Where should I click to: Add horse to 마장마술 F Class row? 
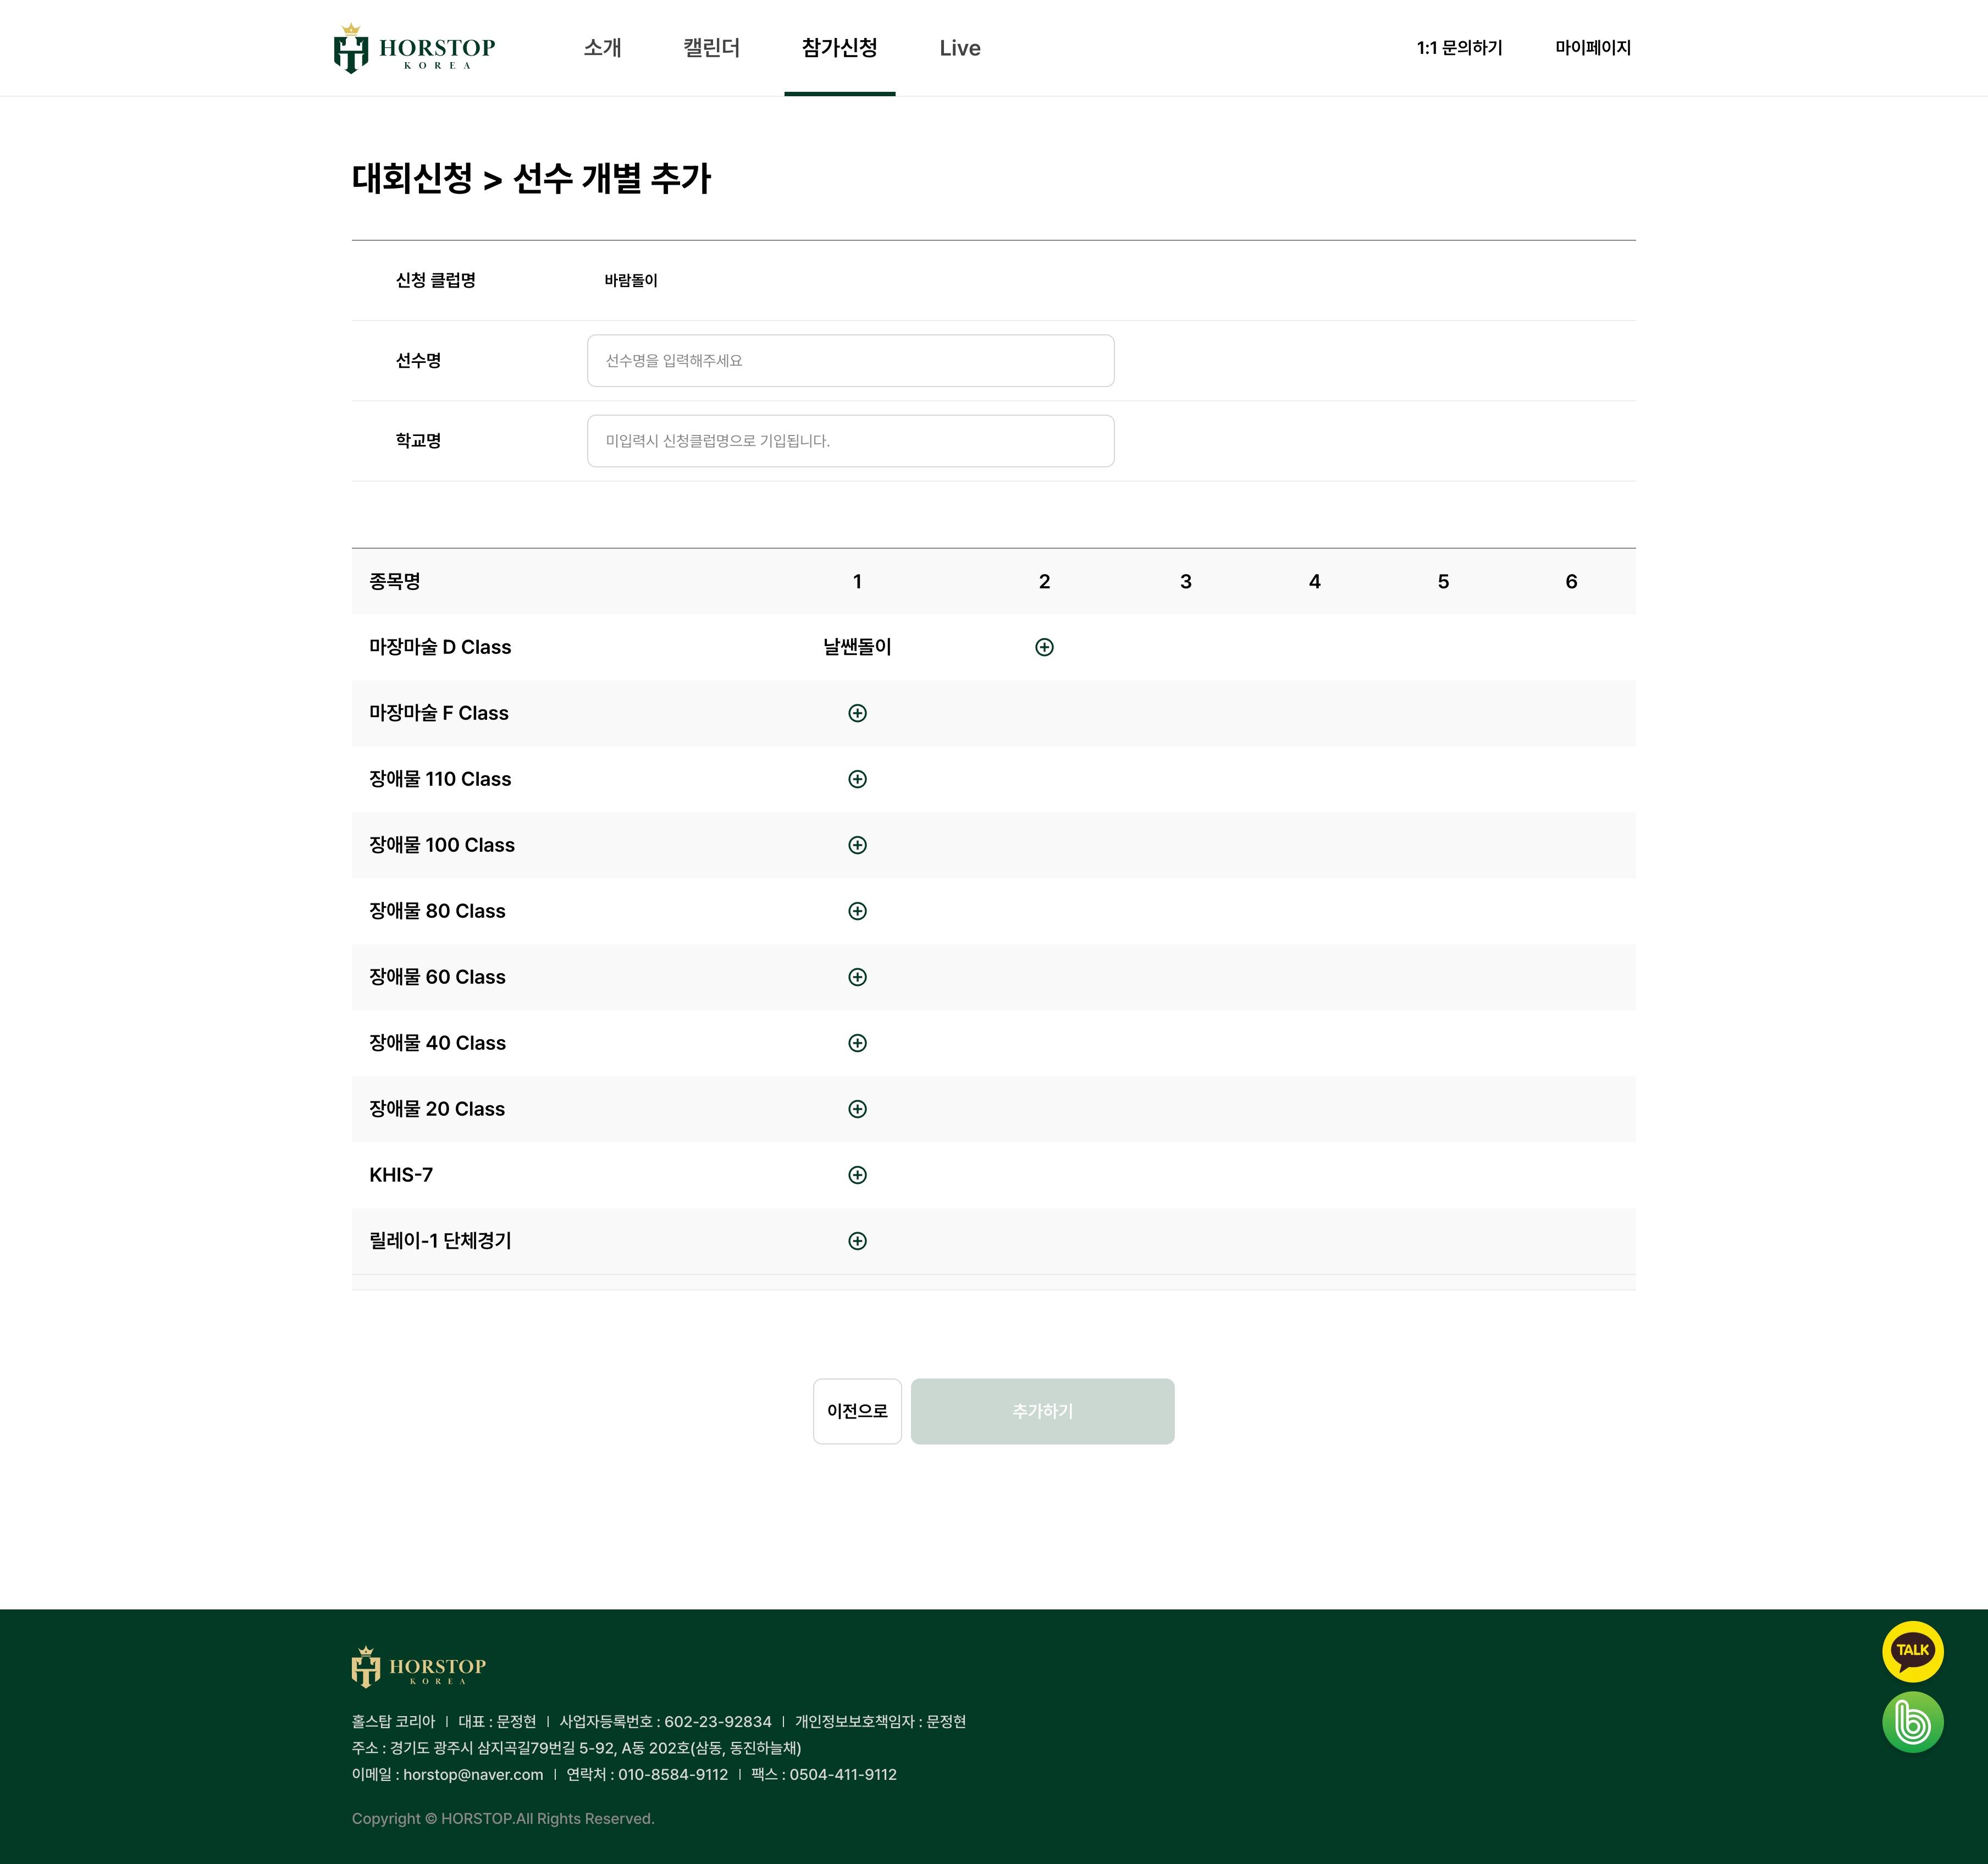(x=857, y=713)
